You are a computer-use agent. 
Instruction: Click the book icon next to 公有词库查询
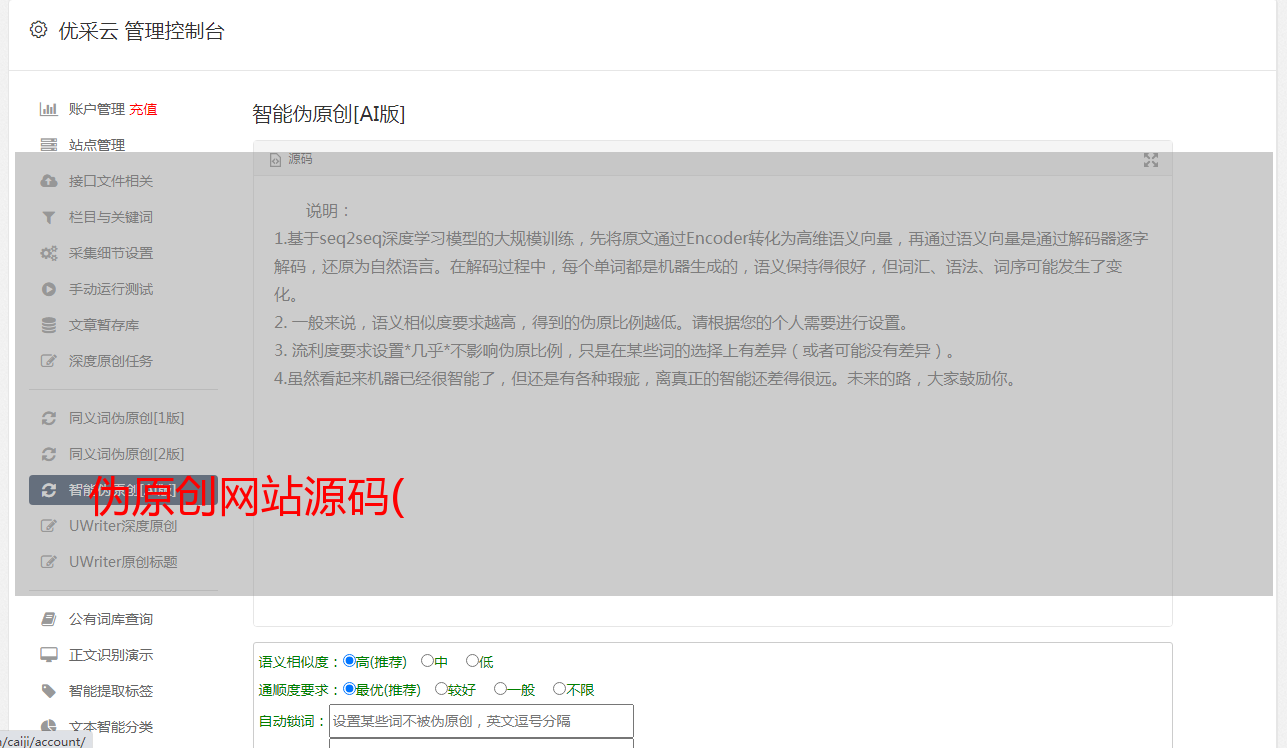pos(48,619)
